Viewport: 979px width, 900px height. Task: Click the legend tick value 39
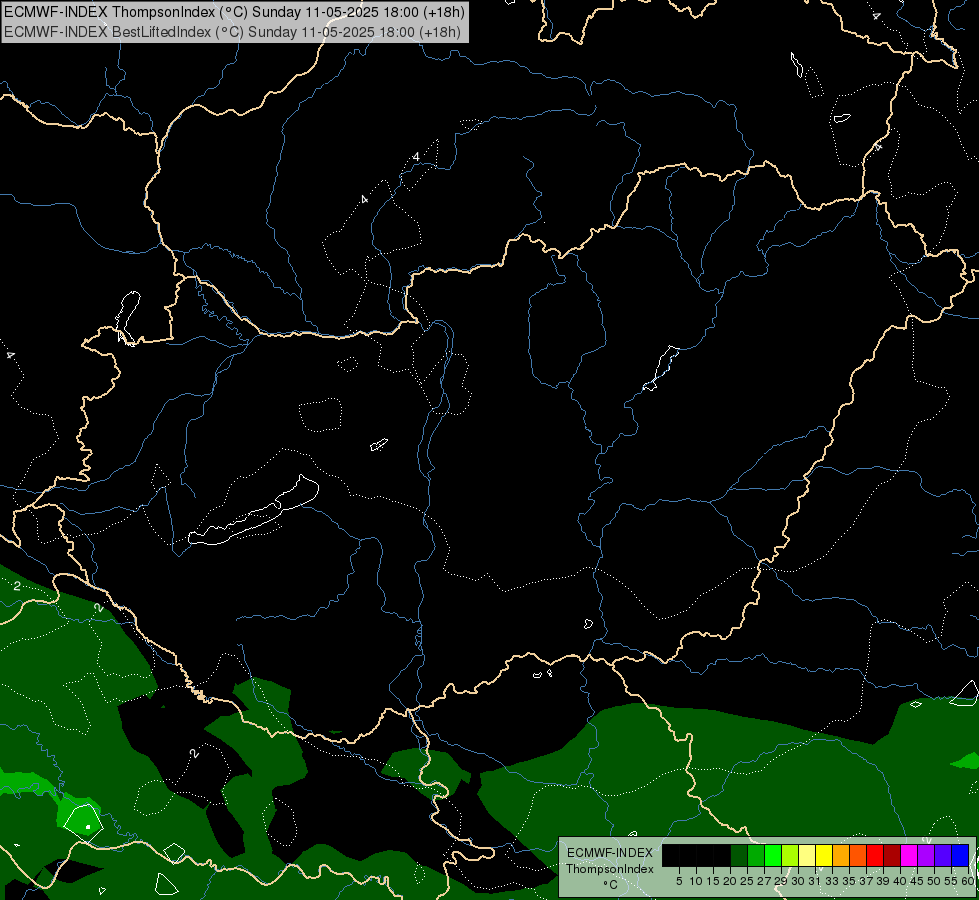coord(882,881)
